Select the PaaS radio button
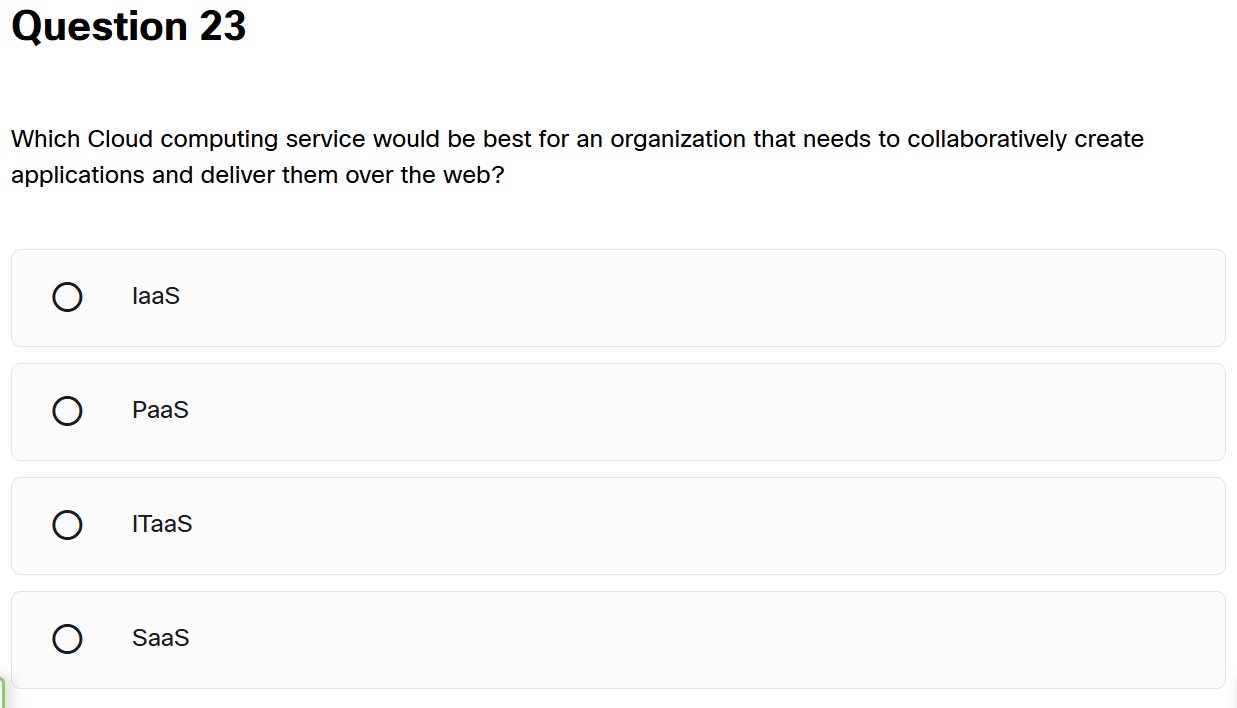The height and width of the screenshot is (708, 1237). [66, 411]
